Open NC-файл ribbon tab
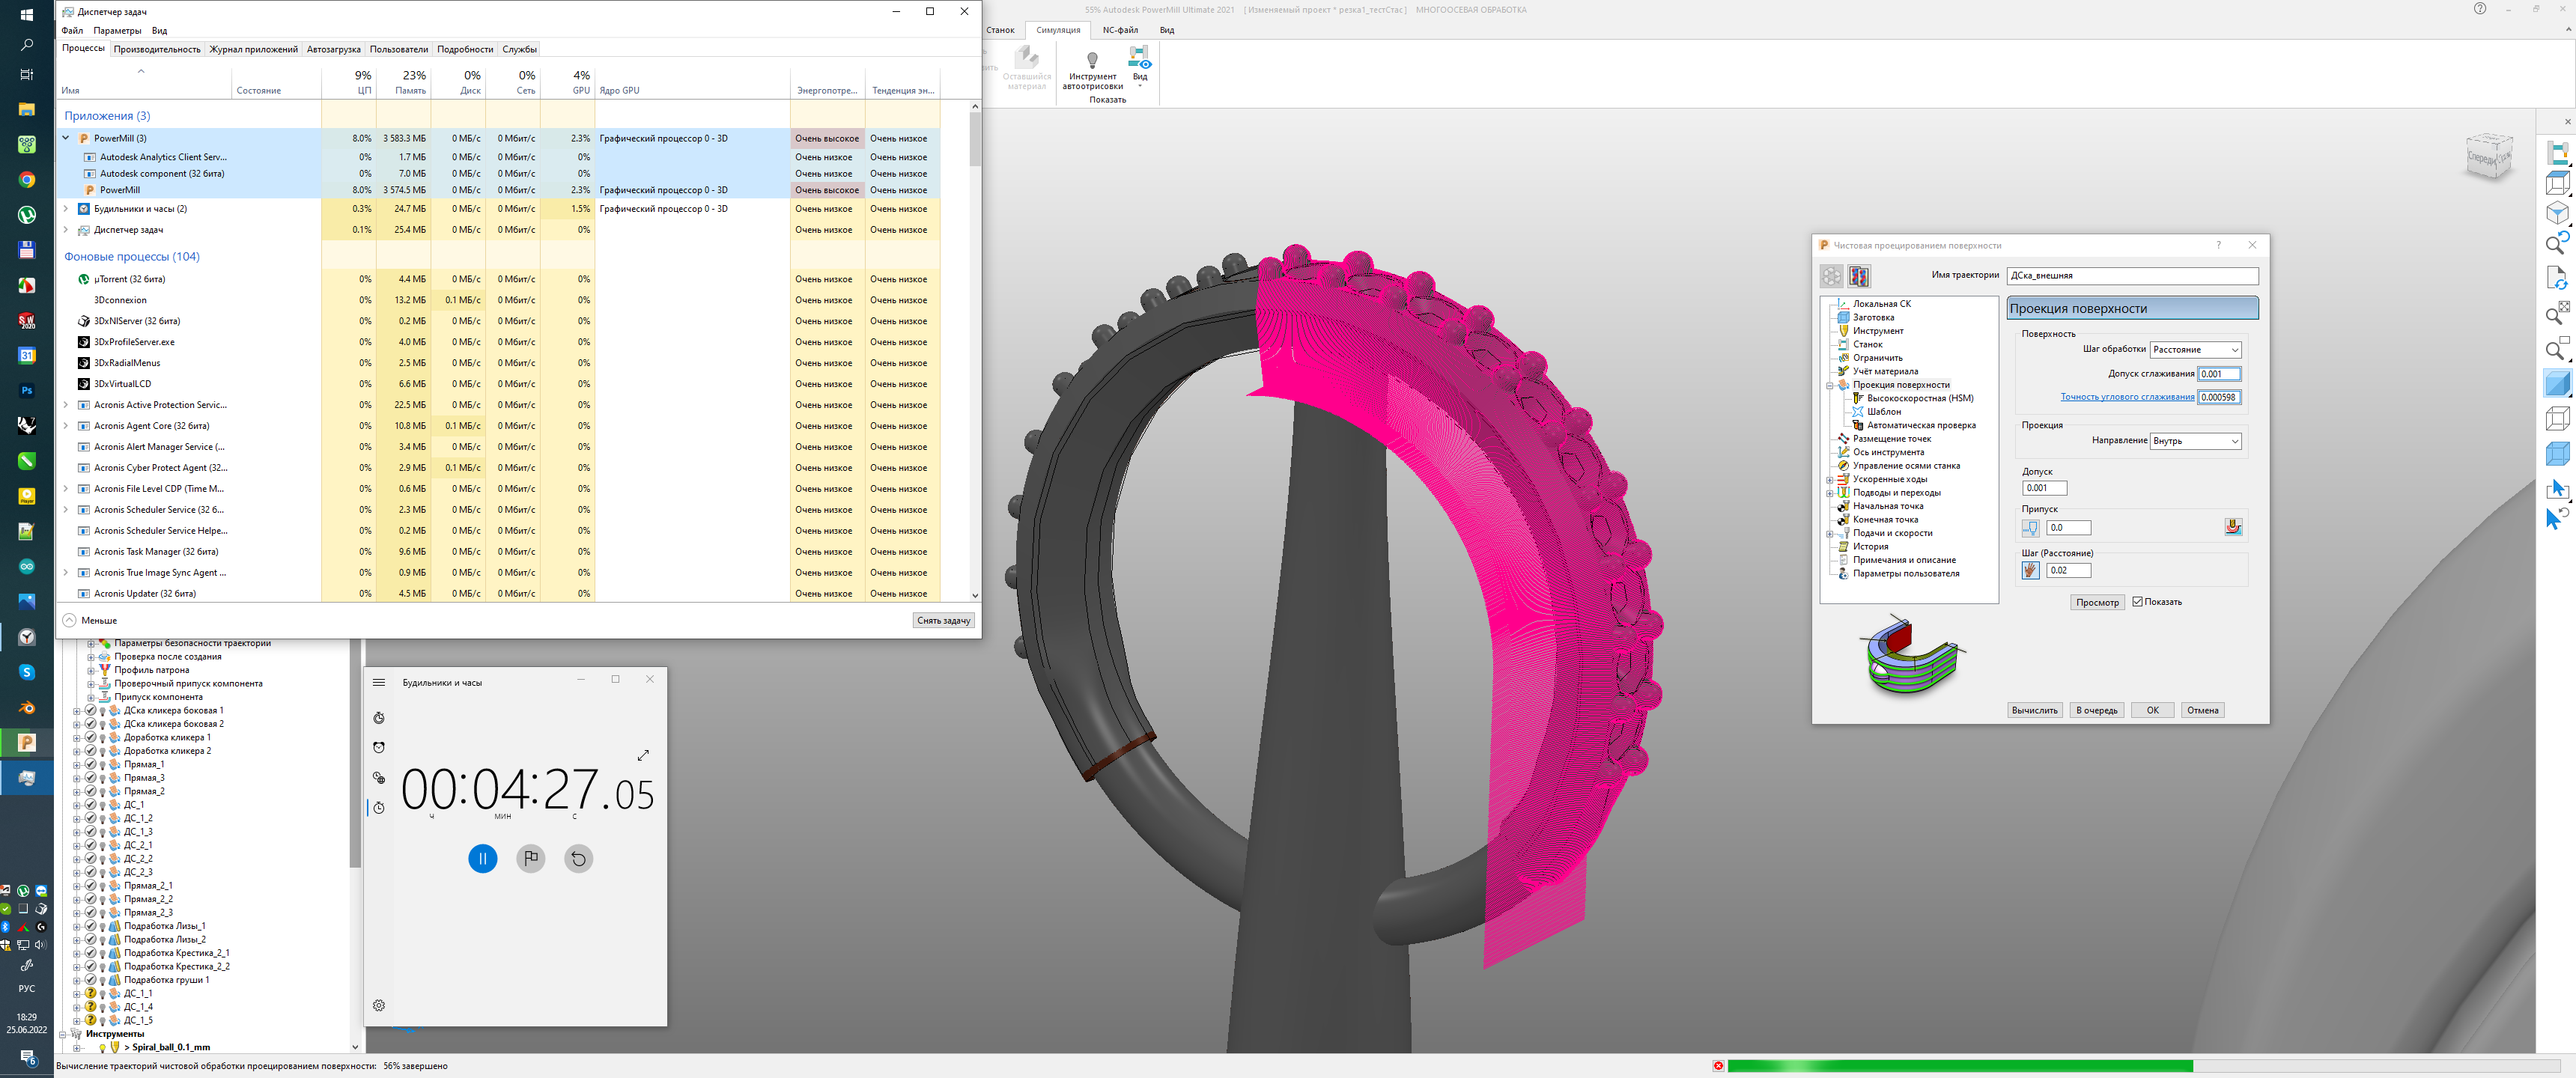 (1120, 30)
